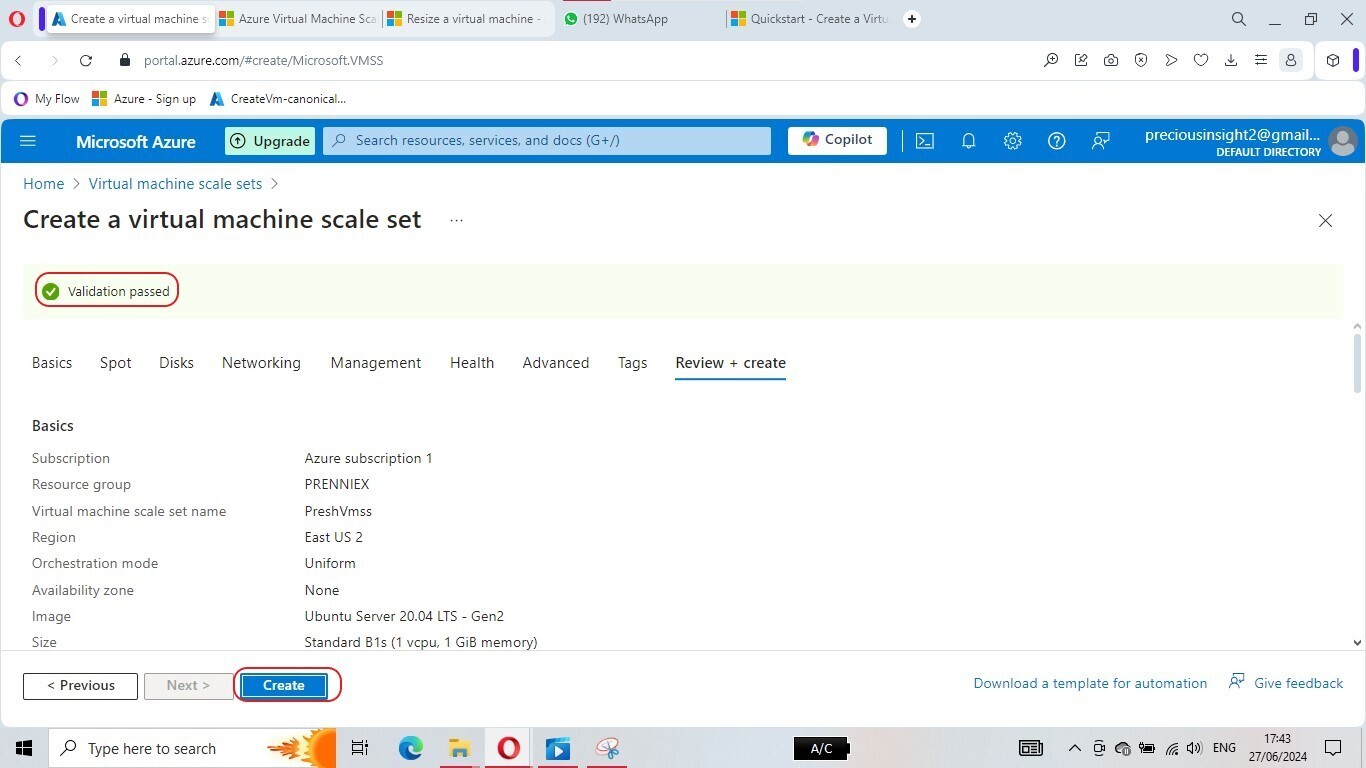
Task: Open the Azure - Sign up bookmark
Action: pyautogui.click(x=144, y=99)
